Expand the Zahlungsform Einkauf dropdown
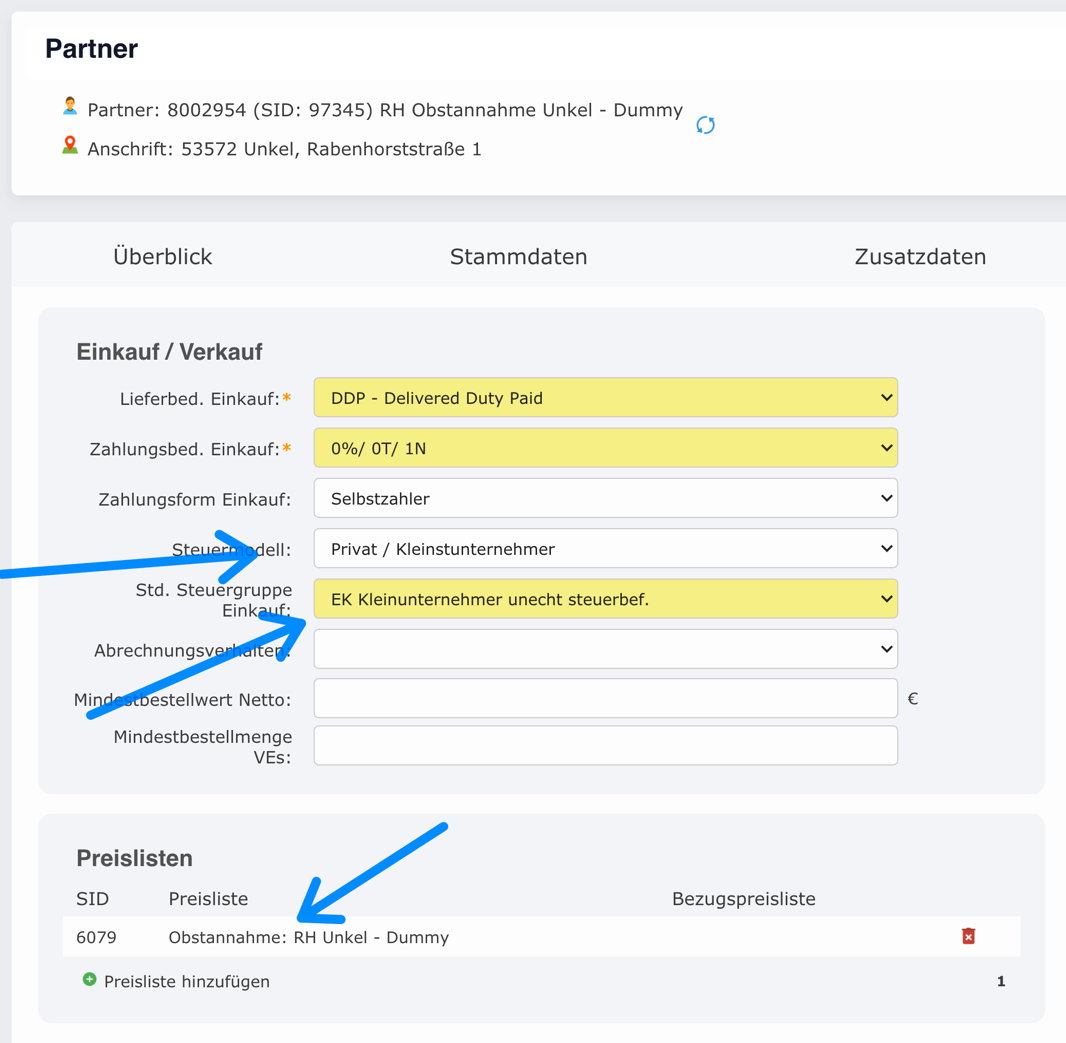 (605, 498)
